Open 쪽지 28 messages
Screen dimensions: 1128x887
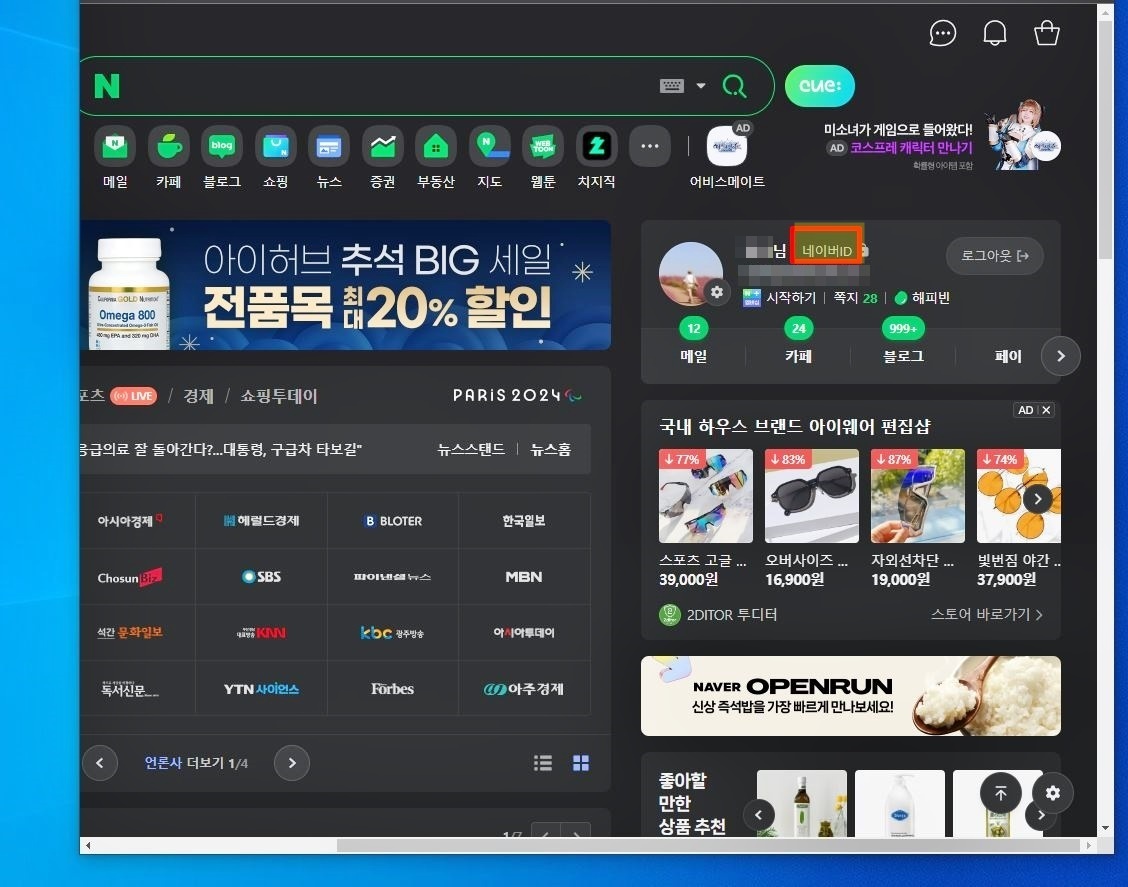tap(855, 298)
